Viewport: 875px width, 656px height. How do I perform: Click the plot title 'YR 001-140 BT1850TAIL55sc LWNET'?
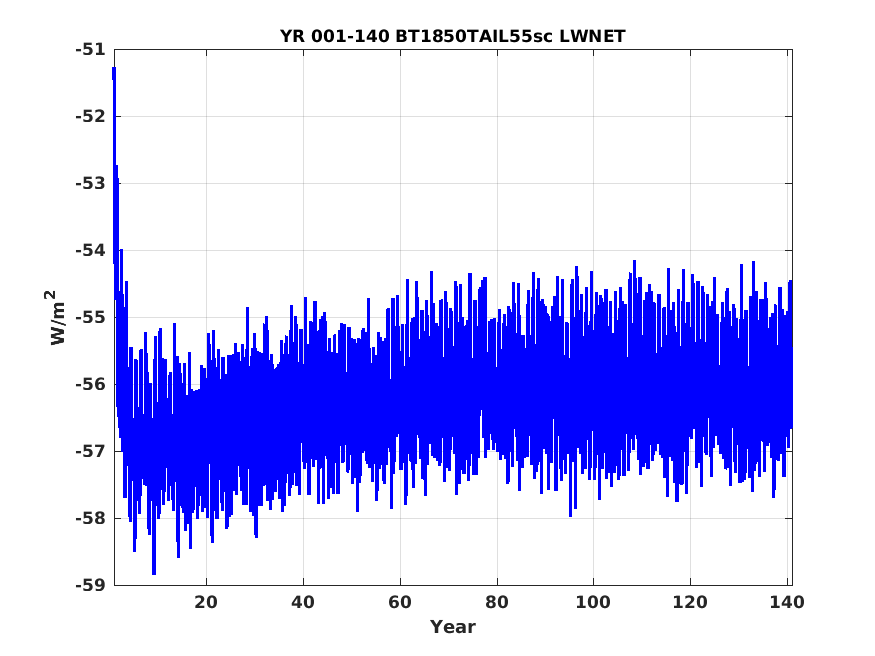pos(453,36)
